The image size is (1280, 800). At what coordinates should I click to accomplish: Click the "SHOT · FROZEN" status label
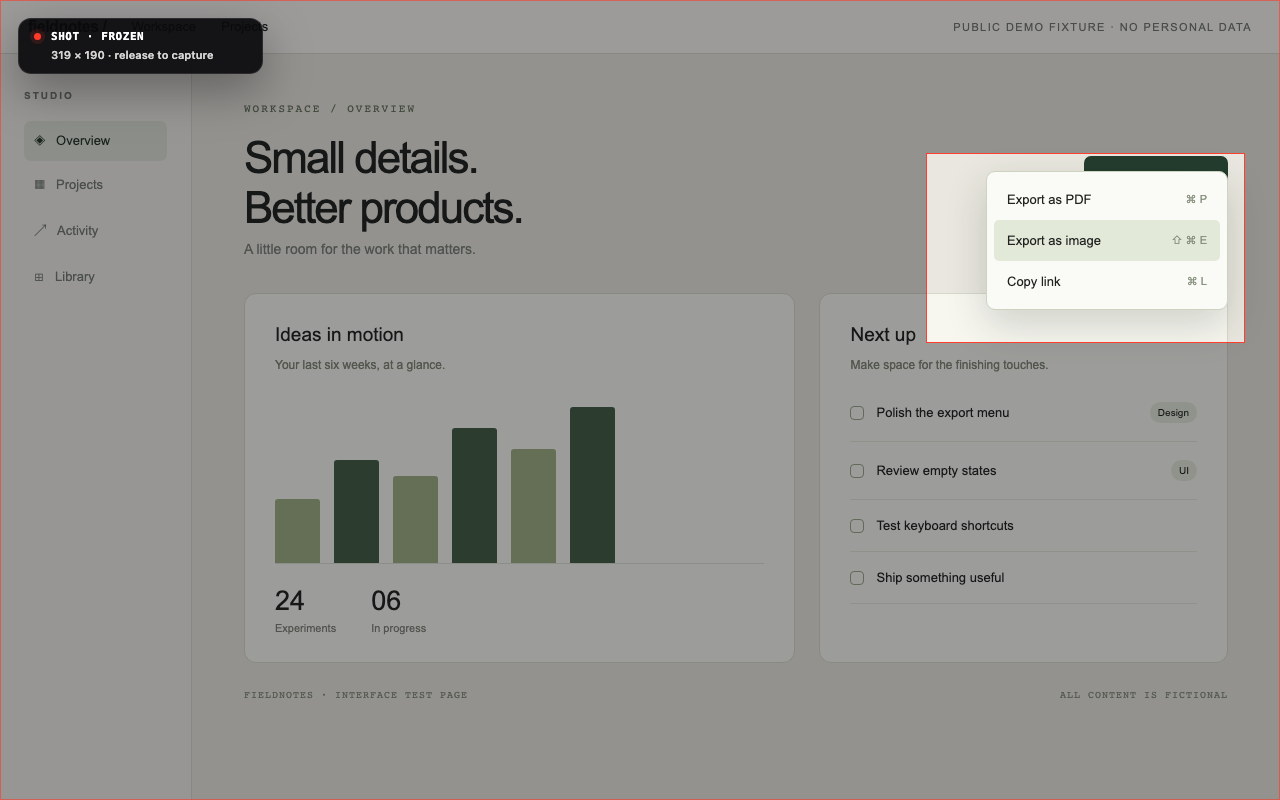click(97, 36)
